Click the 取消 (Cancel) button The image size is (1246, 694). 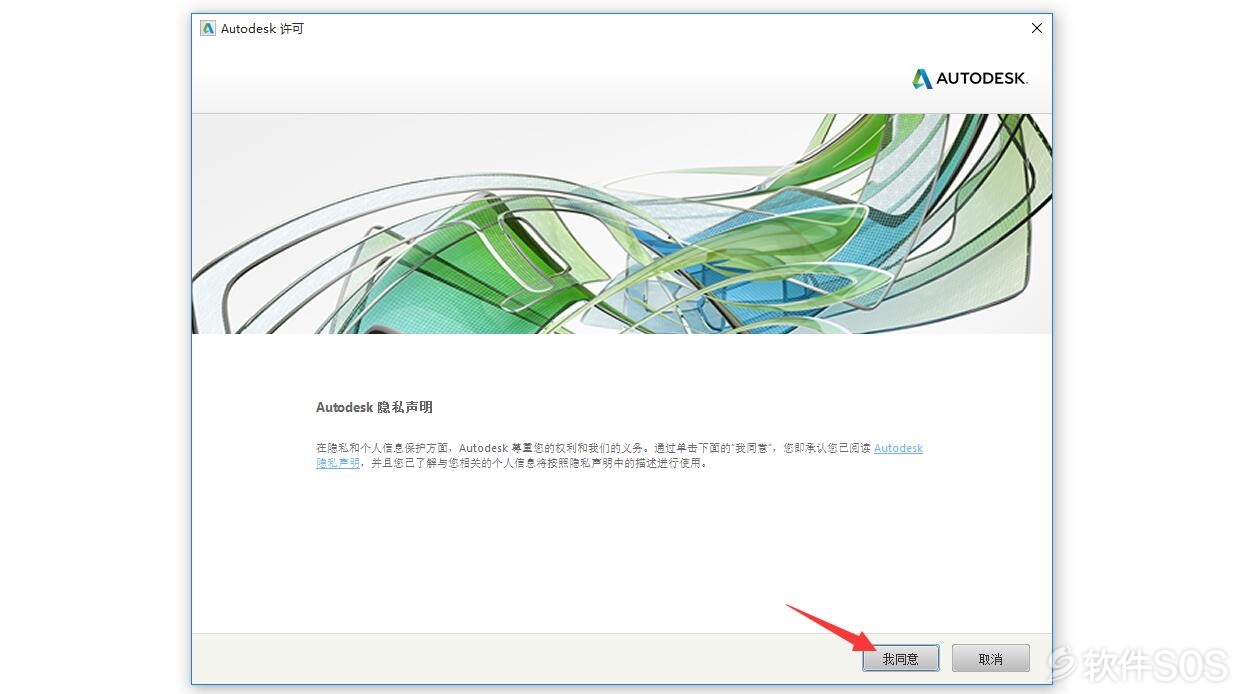pyautogui.click(x=990, y=659)
